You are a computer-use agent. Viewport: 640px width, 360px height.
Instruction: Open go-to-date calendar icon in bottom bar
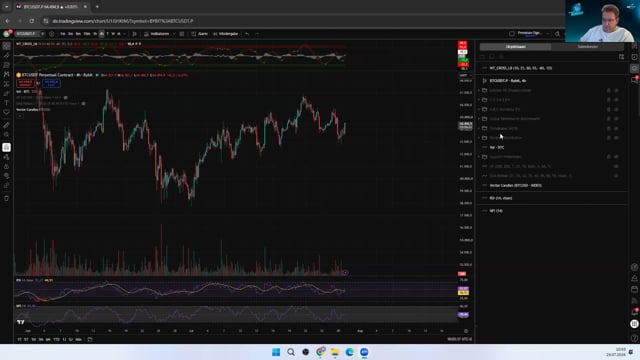[x=90, y=339]
